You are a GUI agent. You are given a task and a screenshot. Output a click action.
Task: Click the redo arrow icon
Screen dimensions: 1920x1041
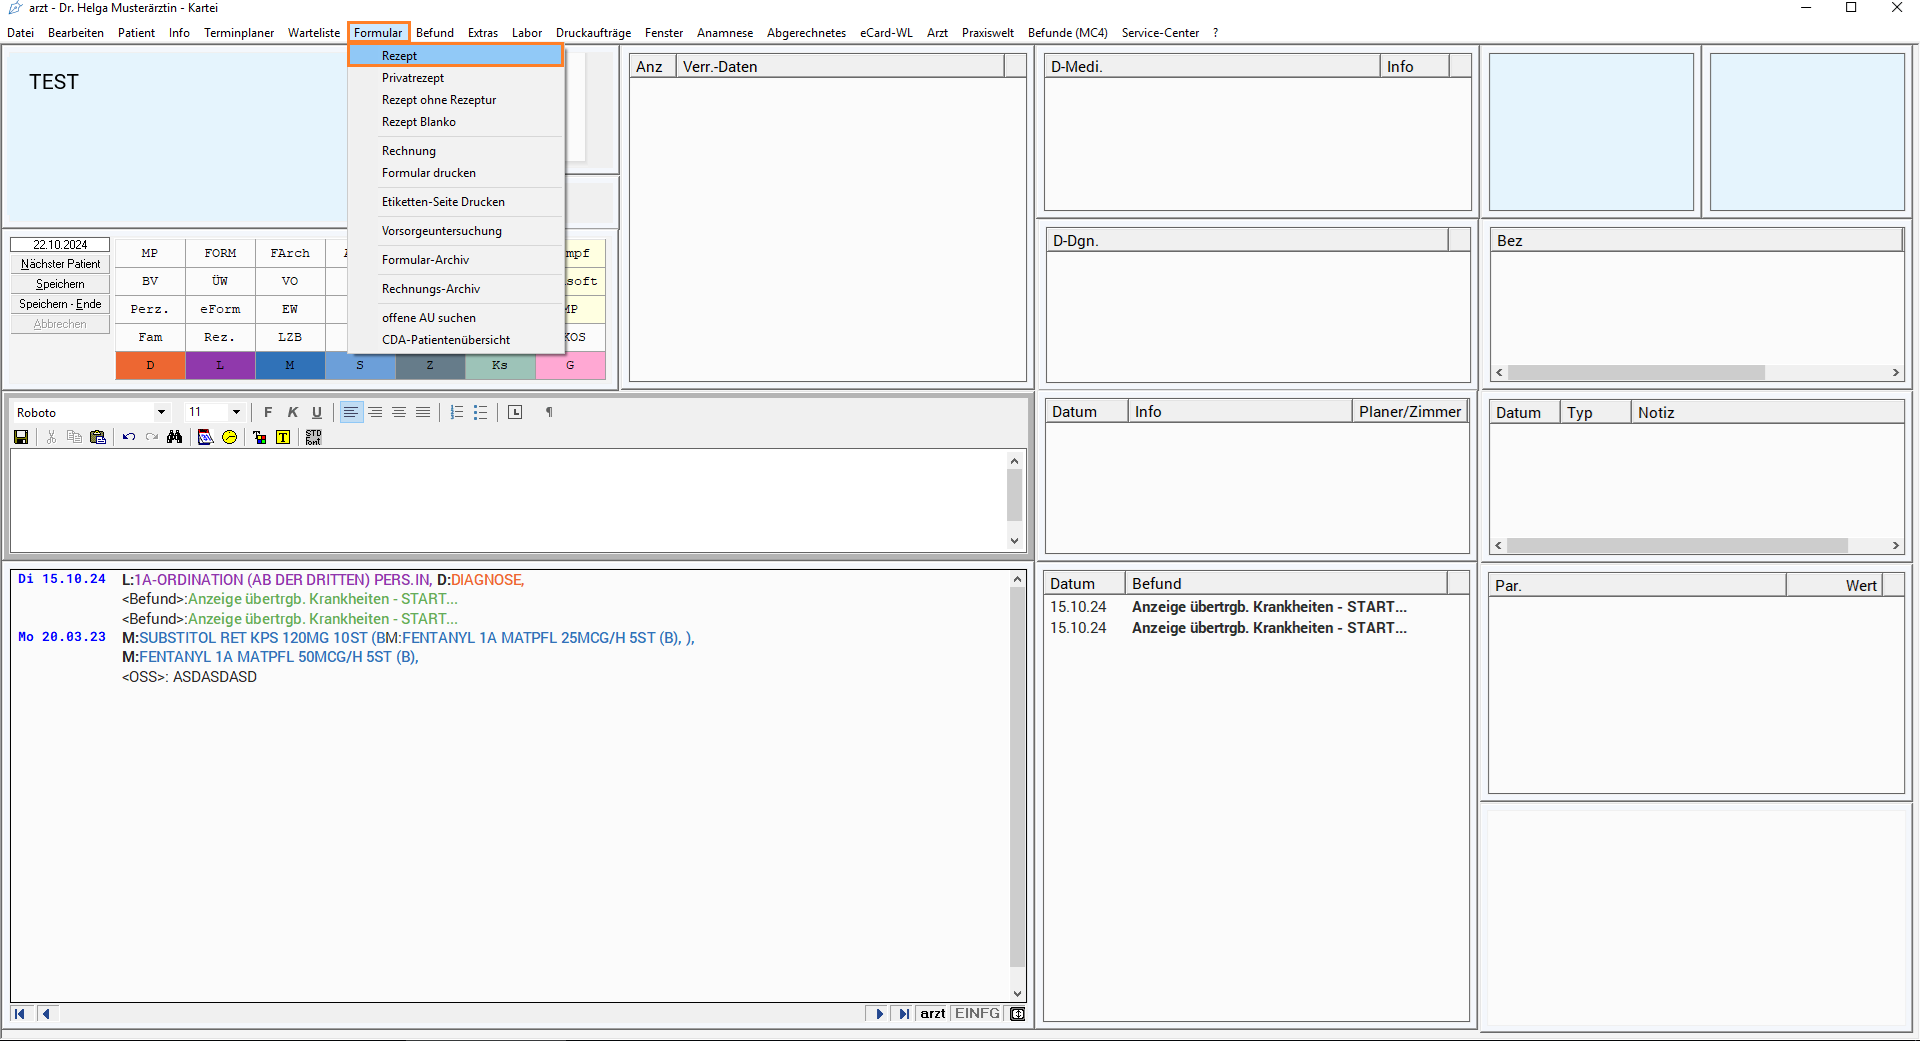(x=152, y=437)
